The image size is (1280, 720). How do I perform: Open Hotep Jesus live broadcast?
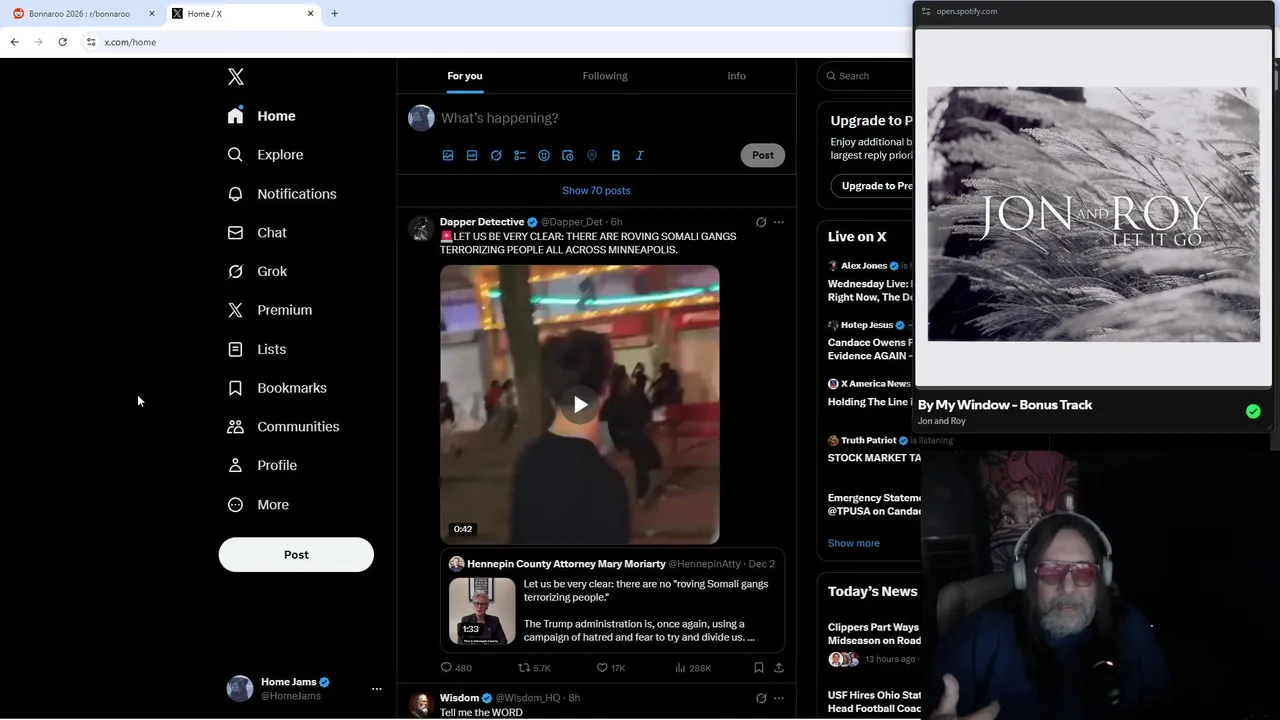tap(870, 341)
